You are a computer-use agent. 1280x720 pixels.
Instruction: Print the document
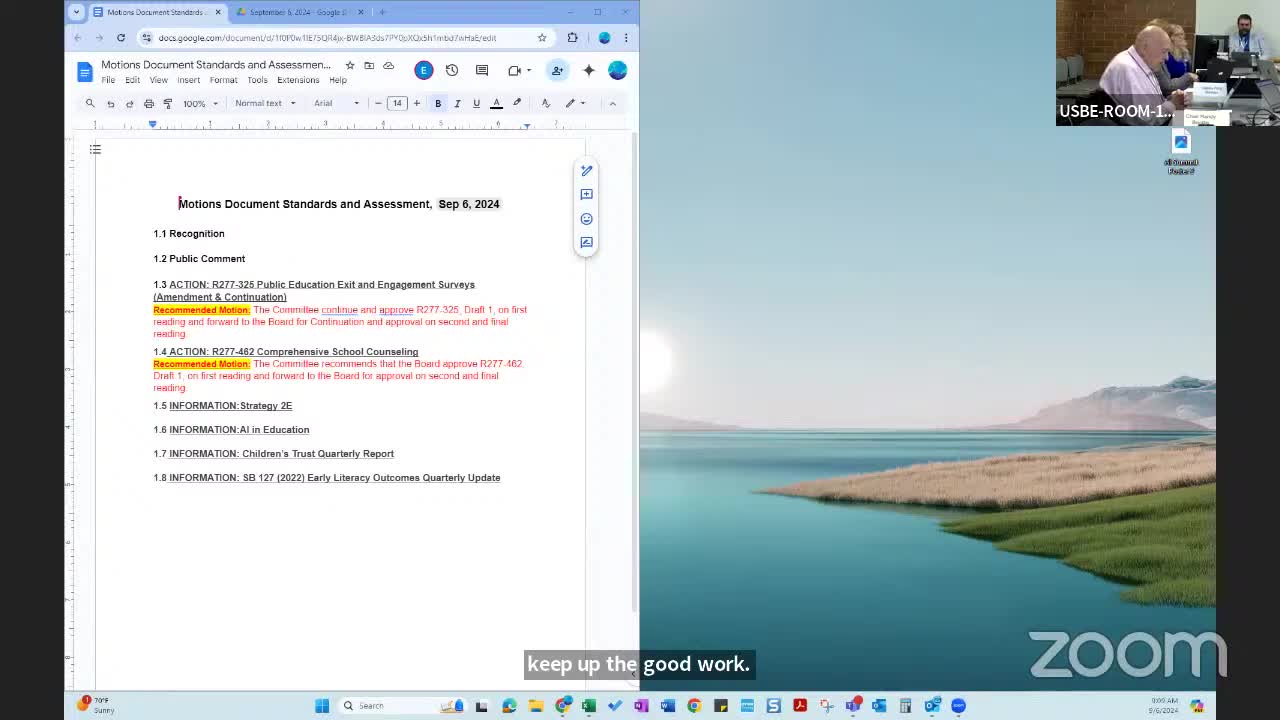click(149, 103)
